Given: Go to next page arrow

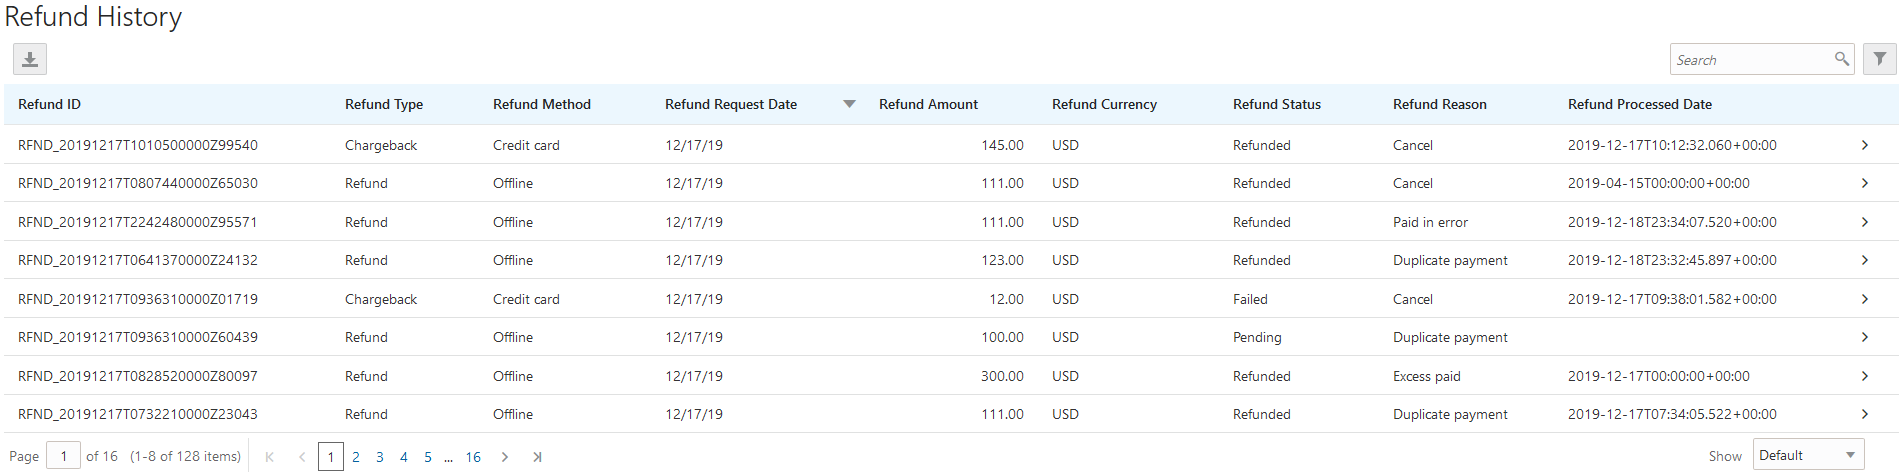Looking at the screenshot, I should point(505,457).
